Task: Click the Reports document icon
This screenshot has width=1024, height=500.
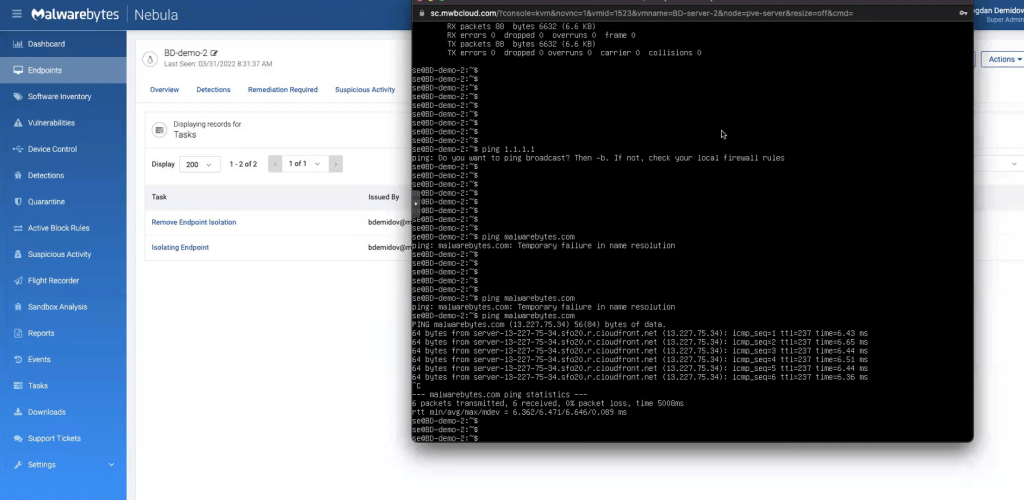Action: (18, 334)
